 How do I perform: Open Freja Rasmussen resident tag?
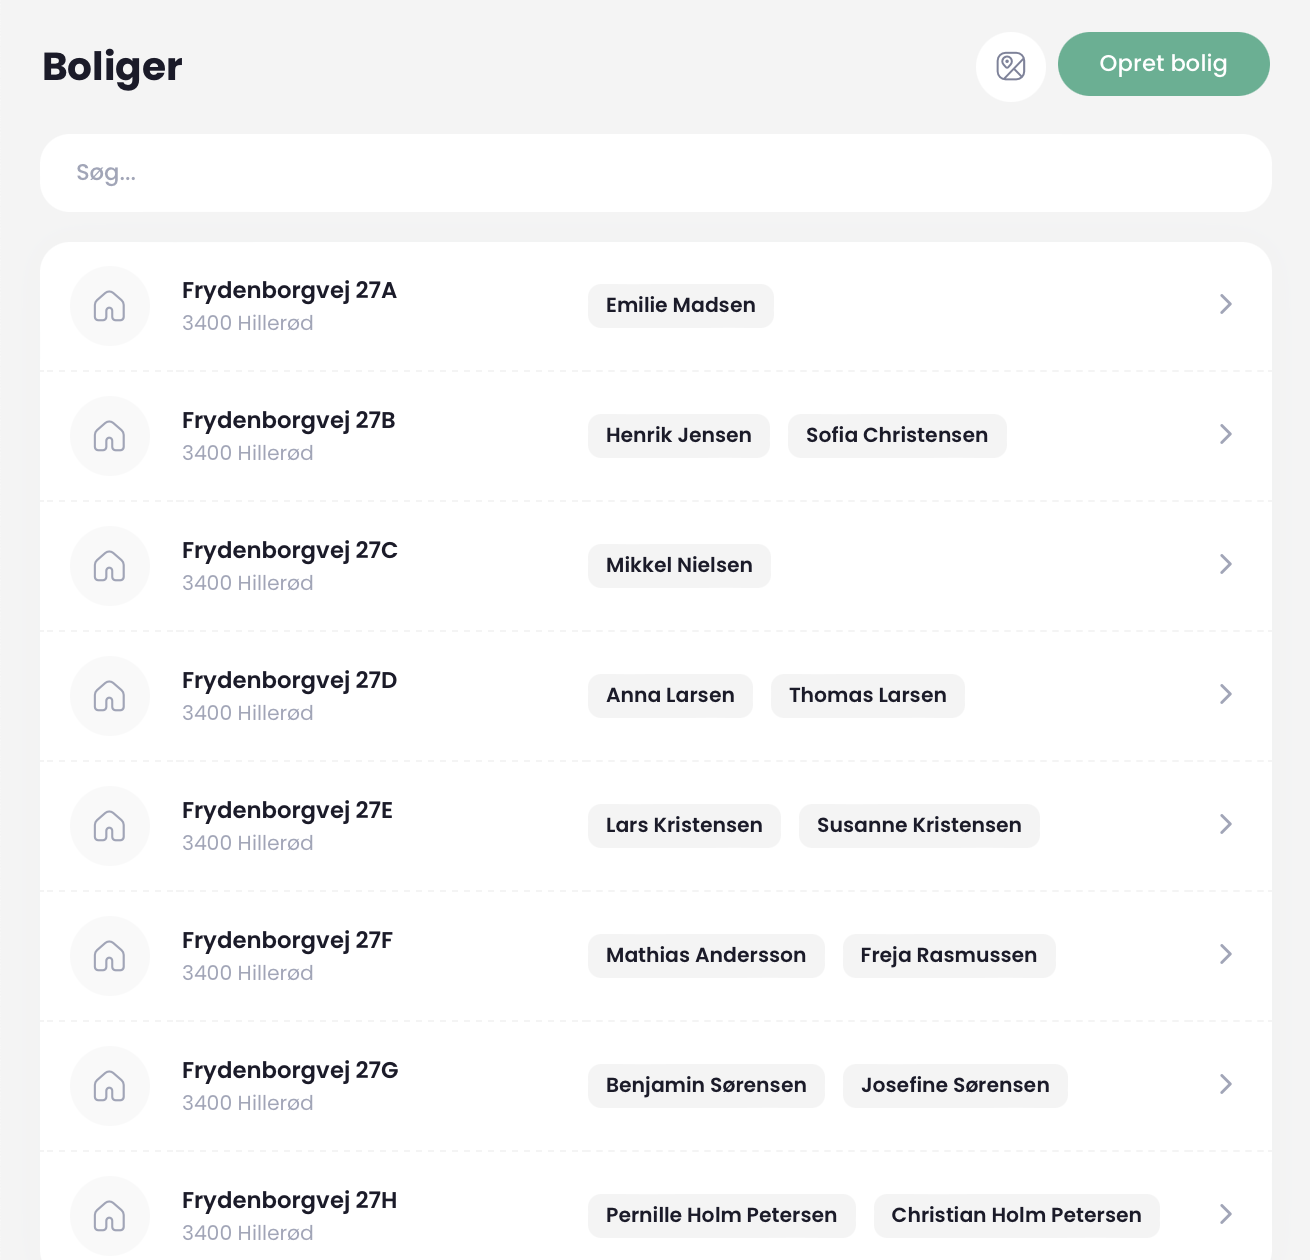point(949,956)
